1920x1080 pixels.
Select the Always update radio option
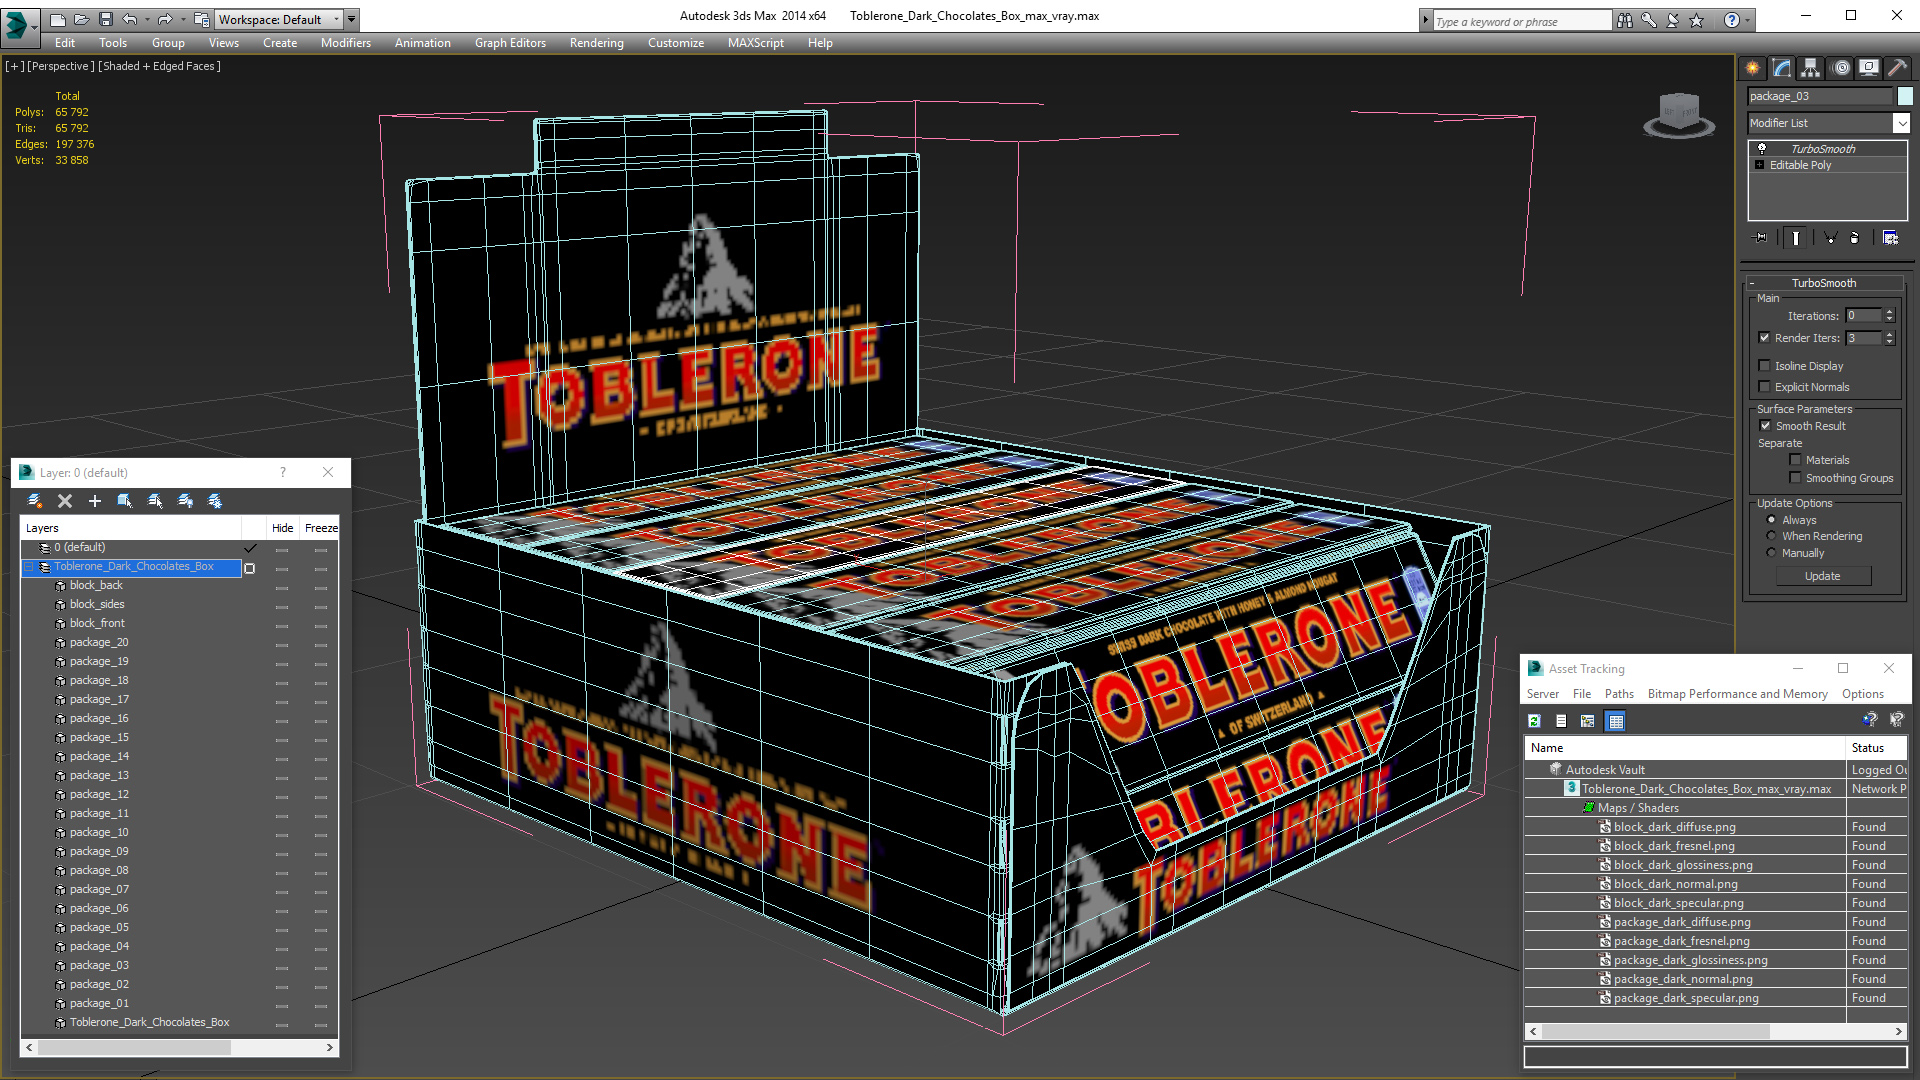pyautogui.click(x=1771, y=520)
